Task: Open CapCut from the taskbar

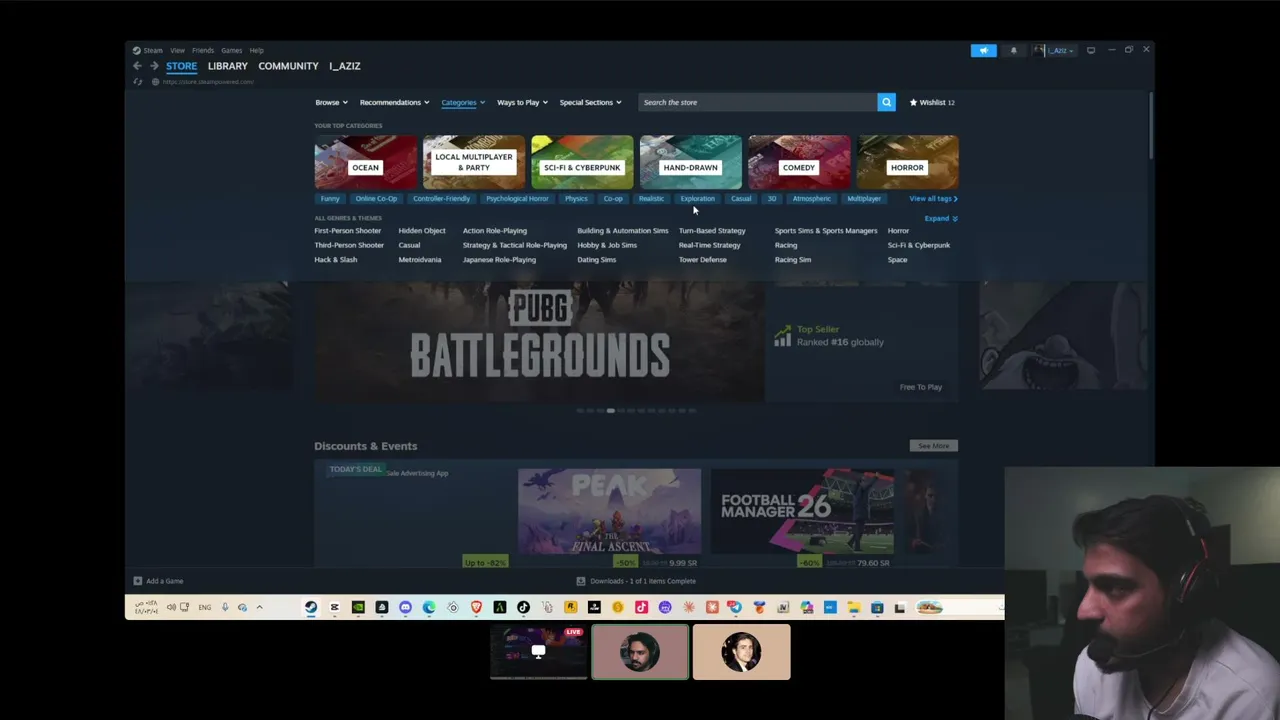Action: (x=334, y=607)
